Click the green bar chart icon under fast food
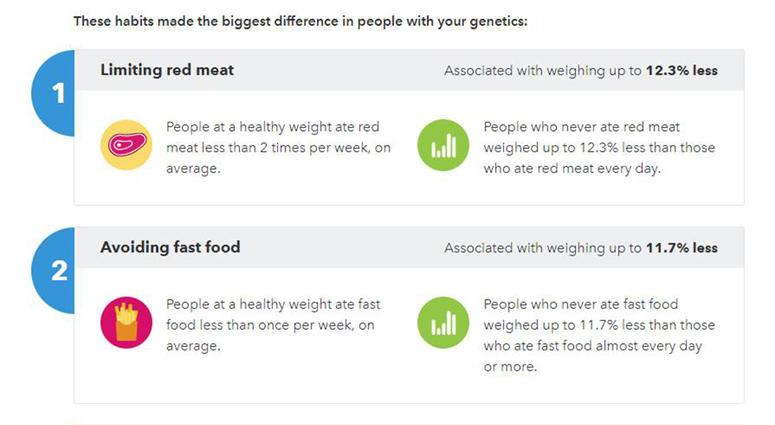 [443, 322]
